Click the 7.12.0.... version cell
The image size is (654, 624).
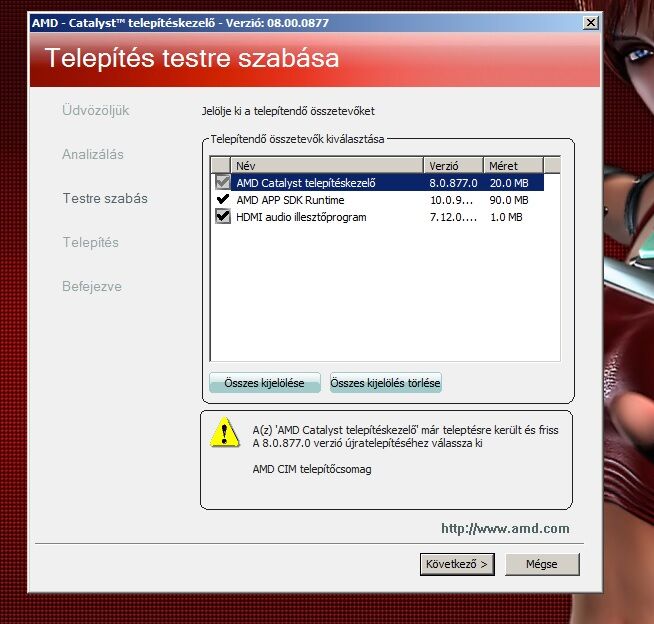pyautogui.click(x=453, y=217)
